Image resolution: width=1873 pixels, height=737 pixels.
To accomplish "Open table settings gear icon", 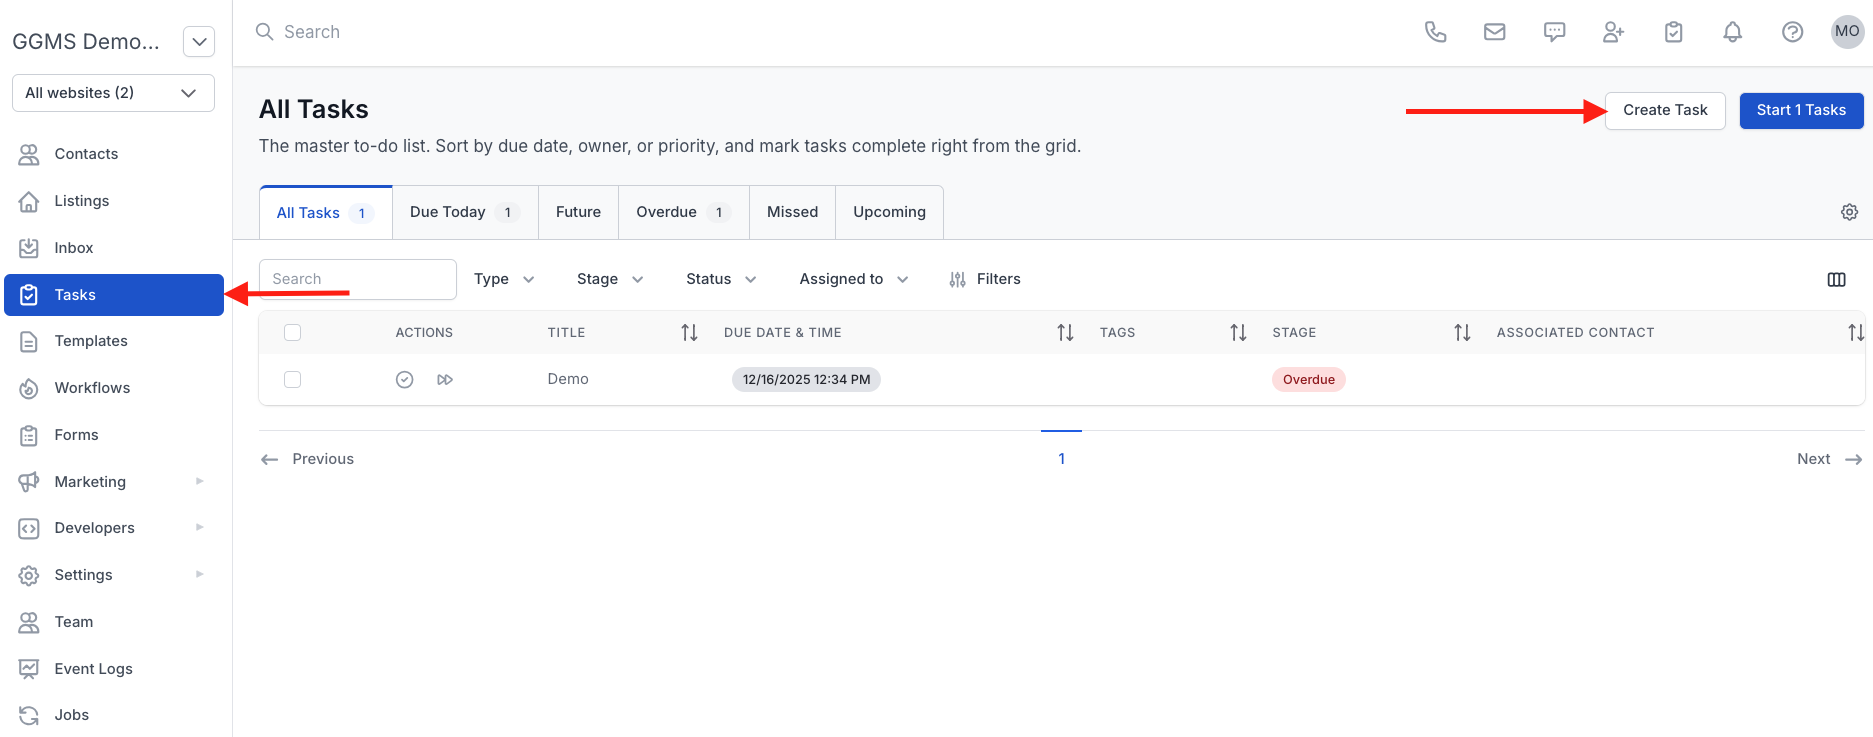I will pos(1849,212).
